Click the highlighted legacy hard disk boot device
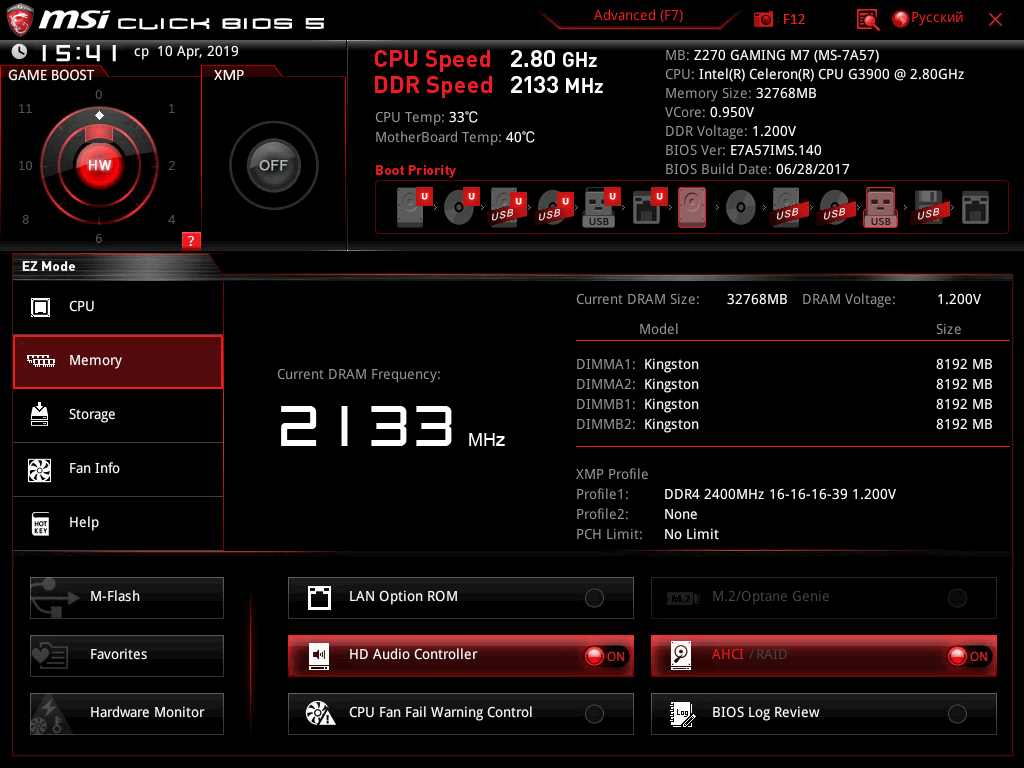 coord(692,208)
